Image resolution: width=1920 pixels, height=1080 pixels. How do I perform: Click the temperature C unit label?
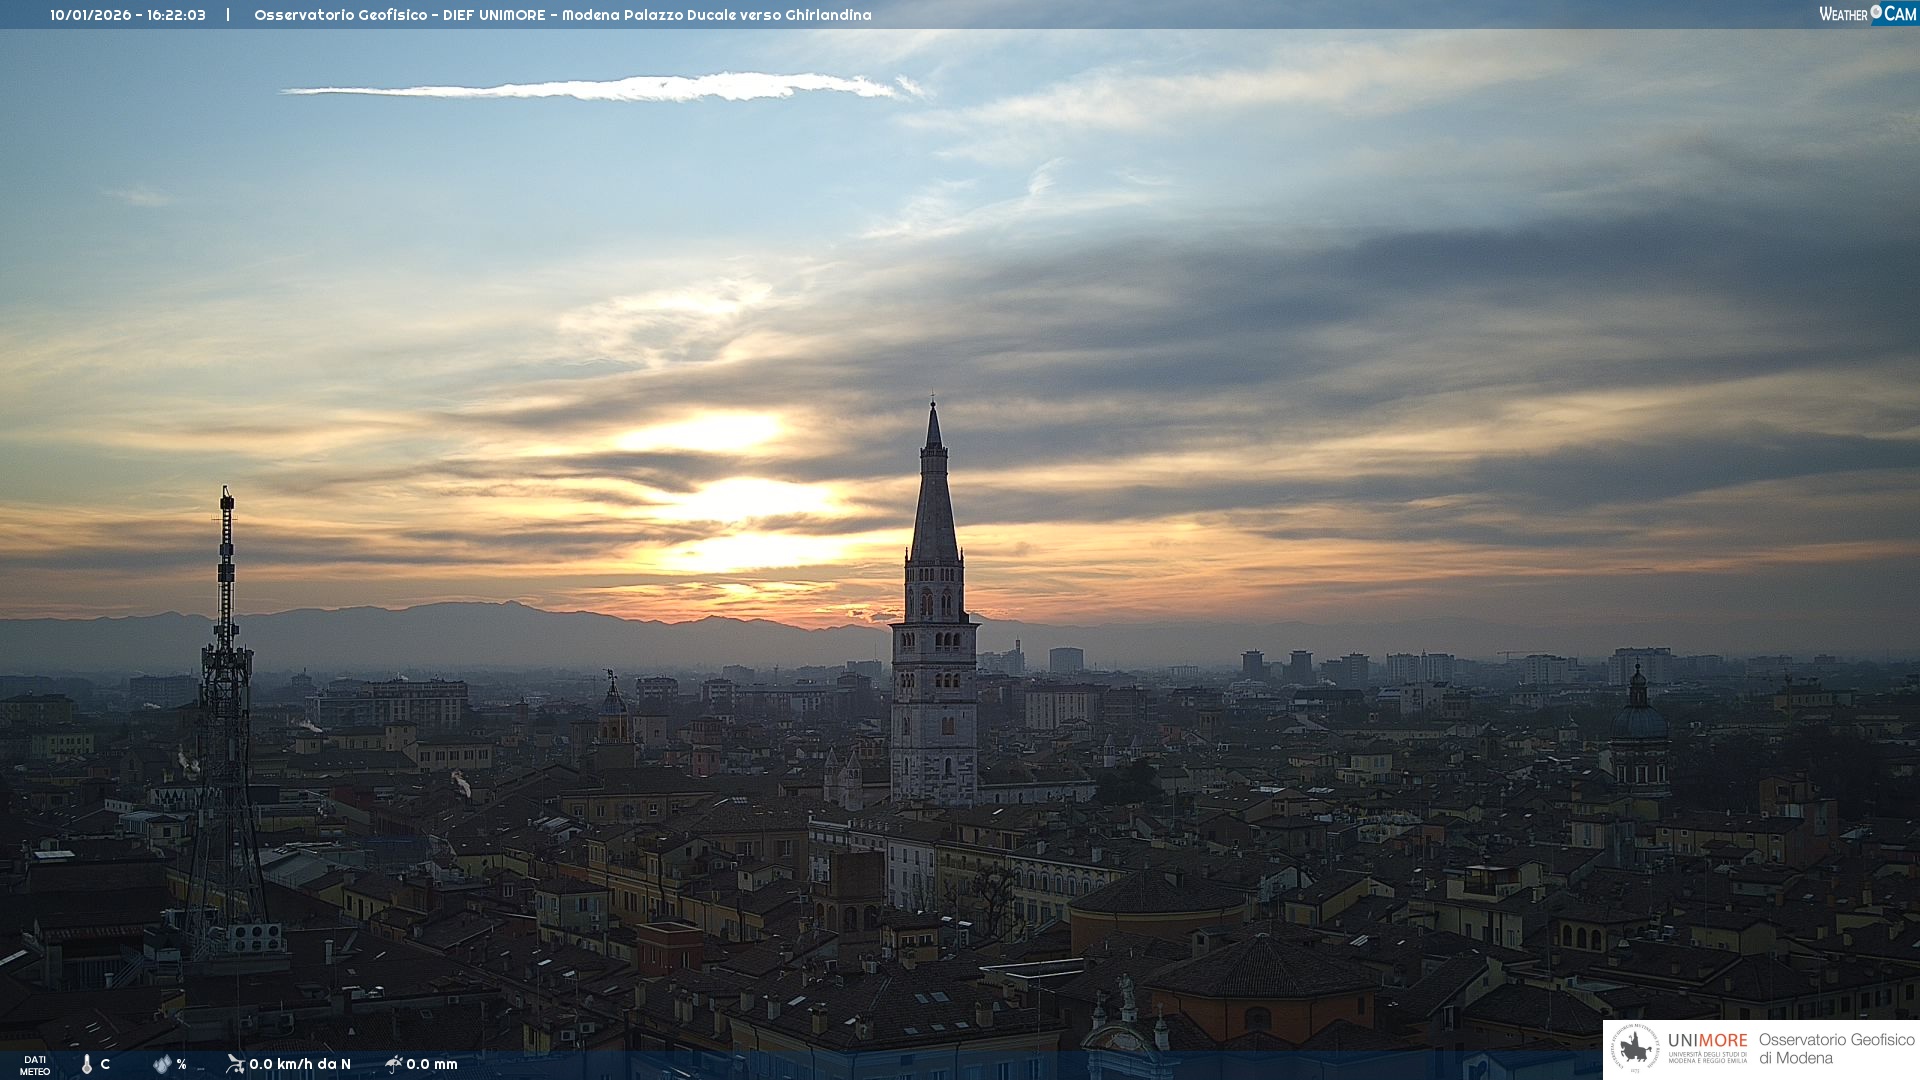(x=105, y=1064)
